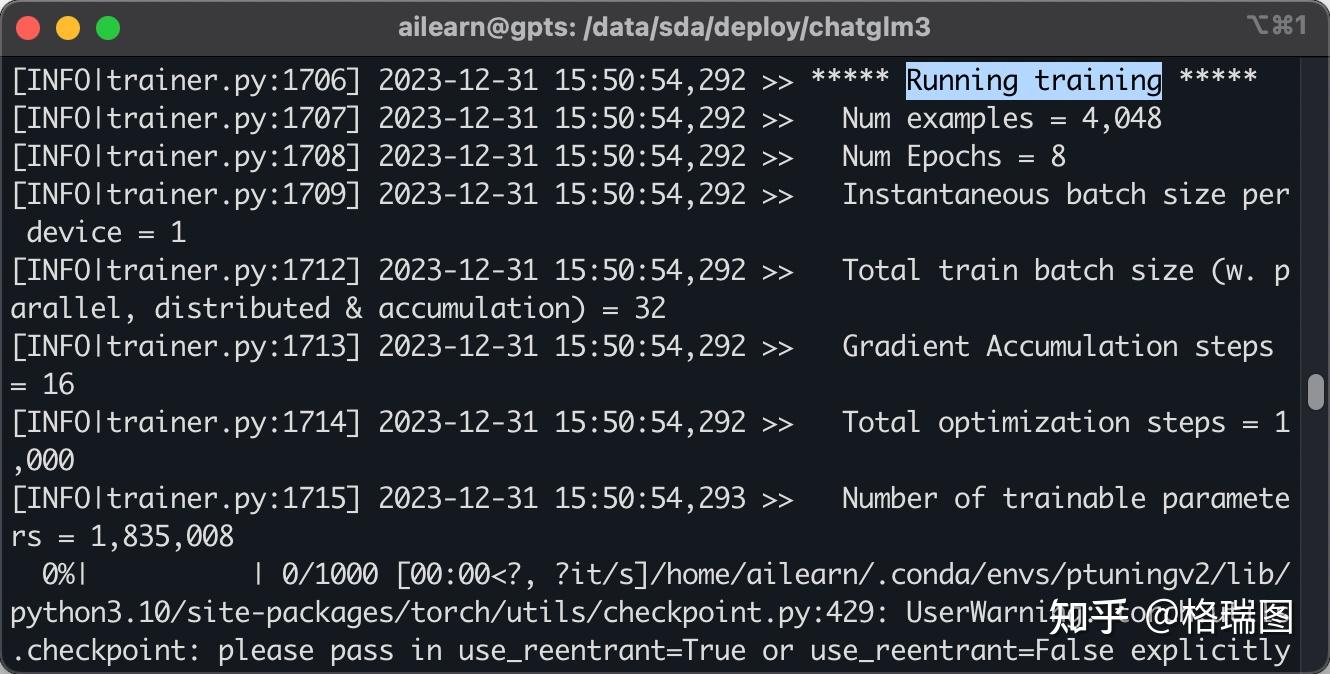Click the "Gradient Accumulation steps" text
This screenshot has height=674, width=1330.
click(1057, 347)
